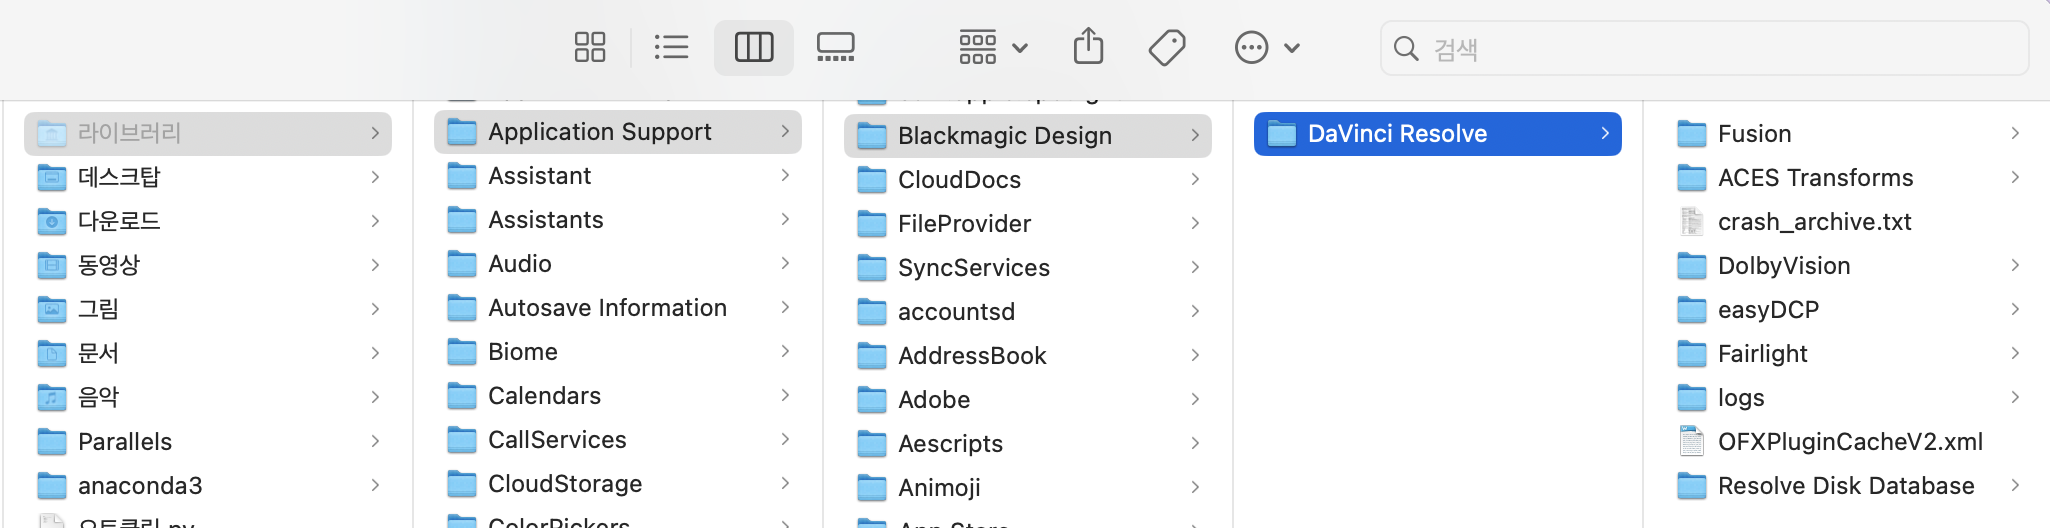
Task: Expand the DaVinci Resolve row chevron
Action: pyautogui.click(x=1605, y=133)
